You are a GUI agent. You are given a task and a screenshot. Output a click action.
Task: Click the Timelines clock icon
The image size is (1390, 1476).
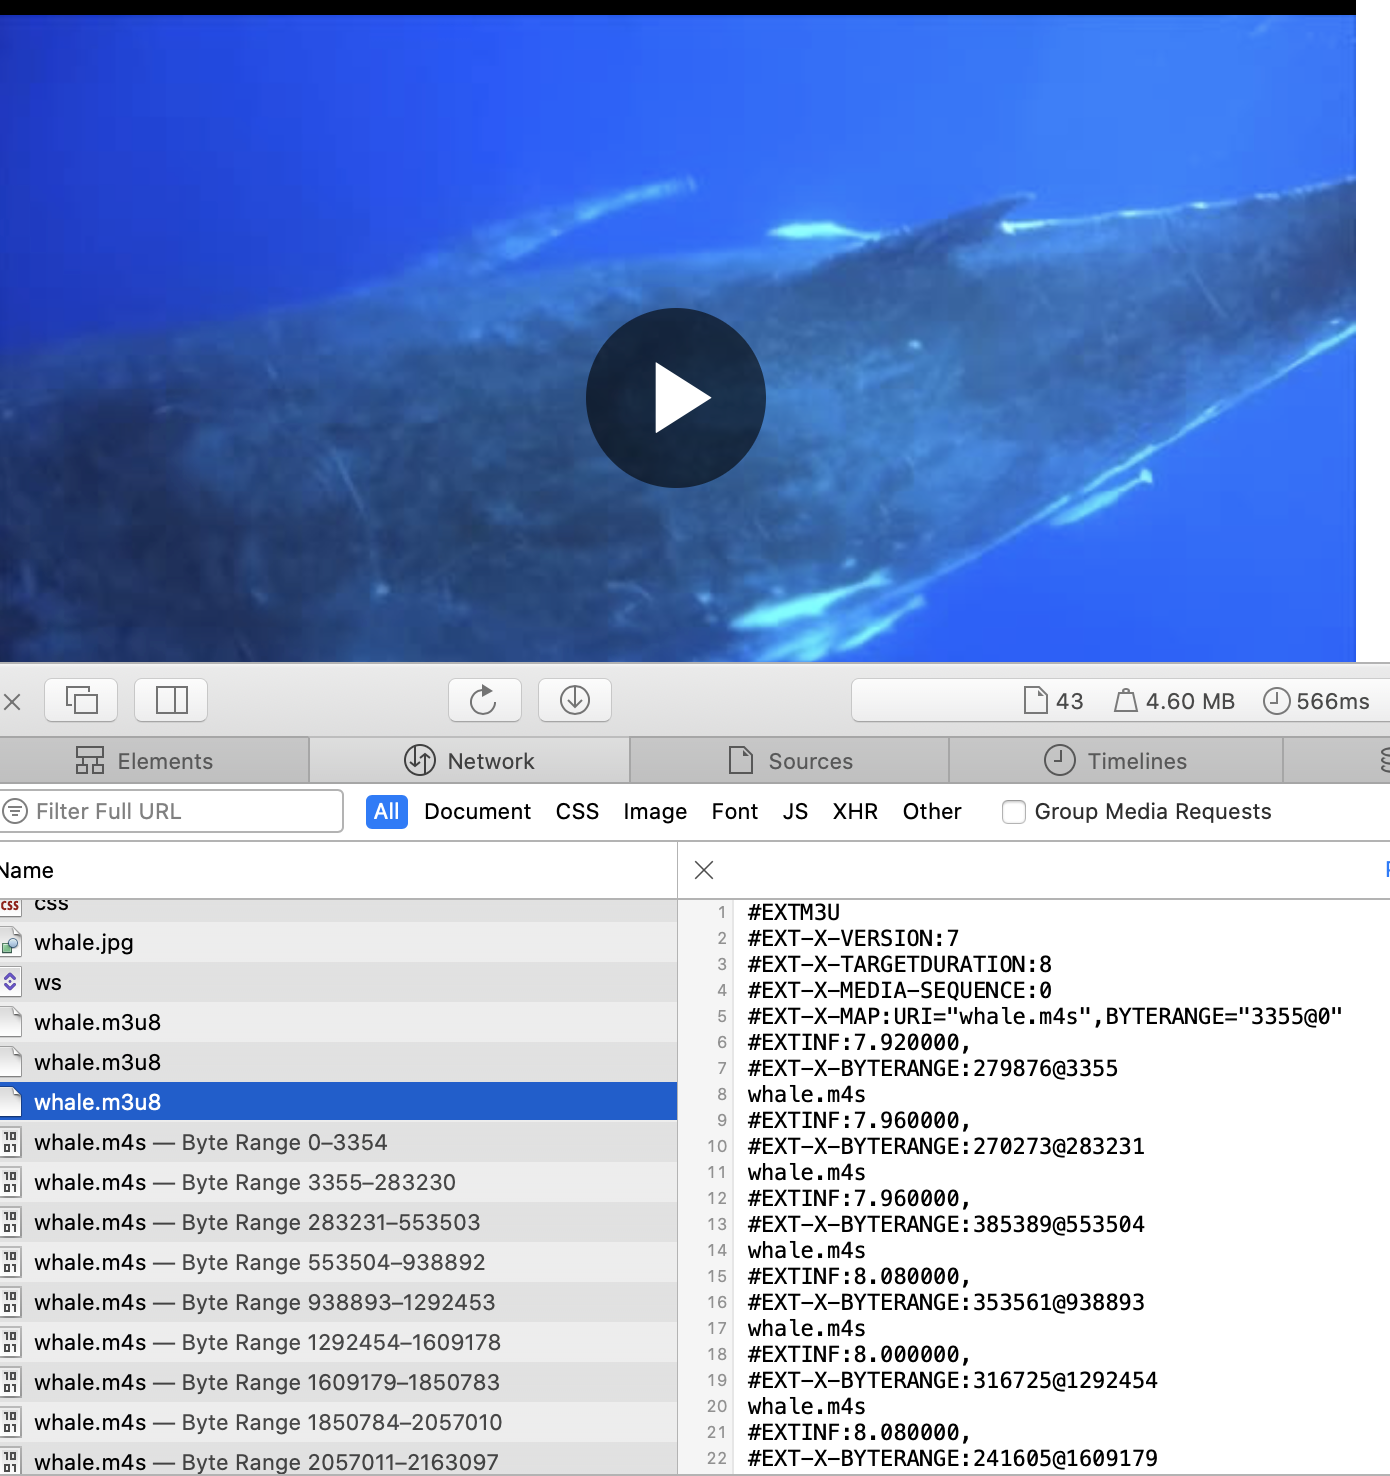pyautogui.click(x=1060, y=761)
